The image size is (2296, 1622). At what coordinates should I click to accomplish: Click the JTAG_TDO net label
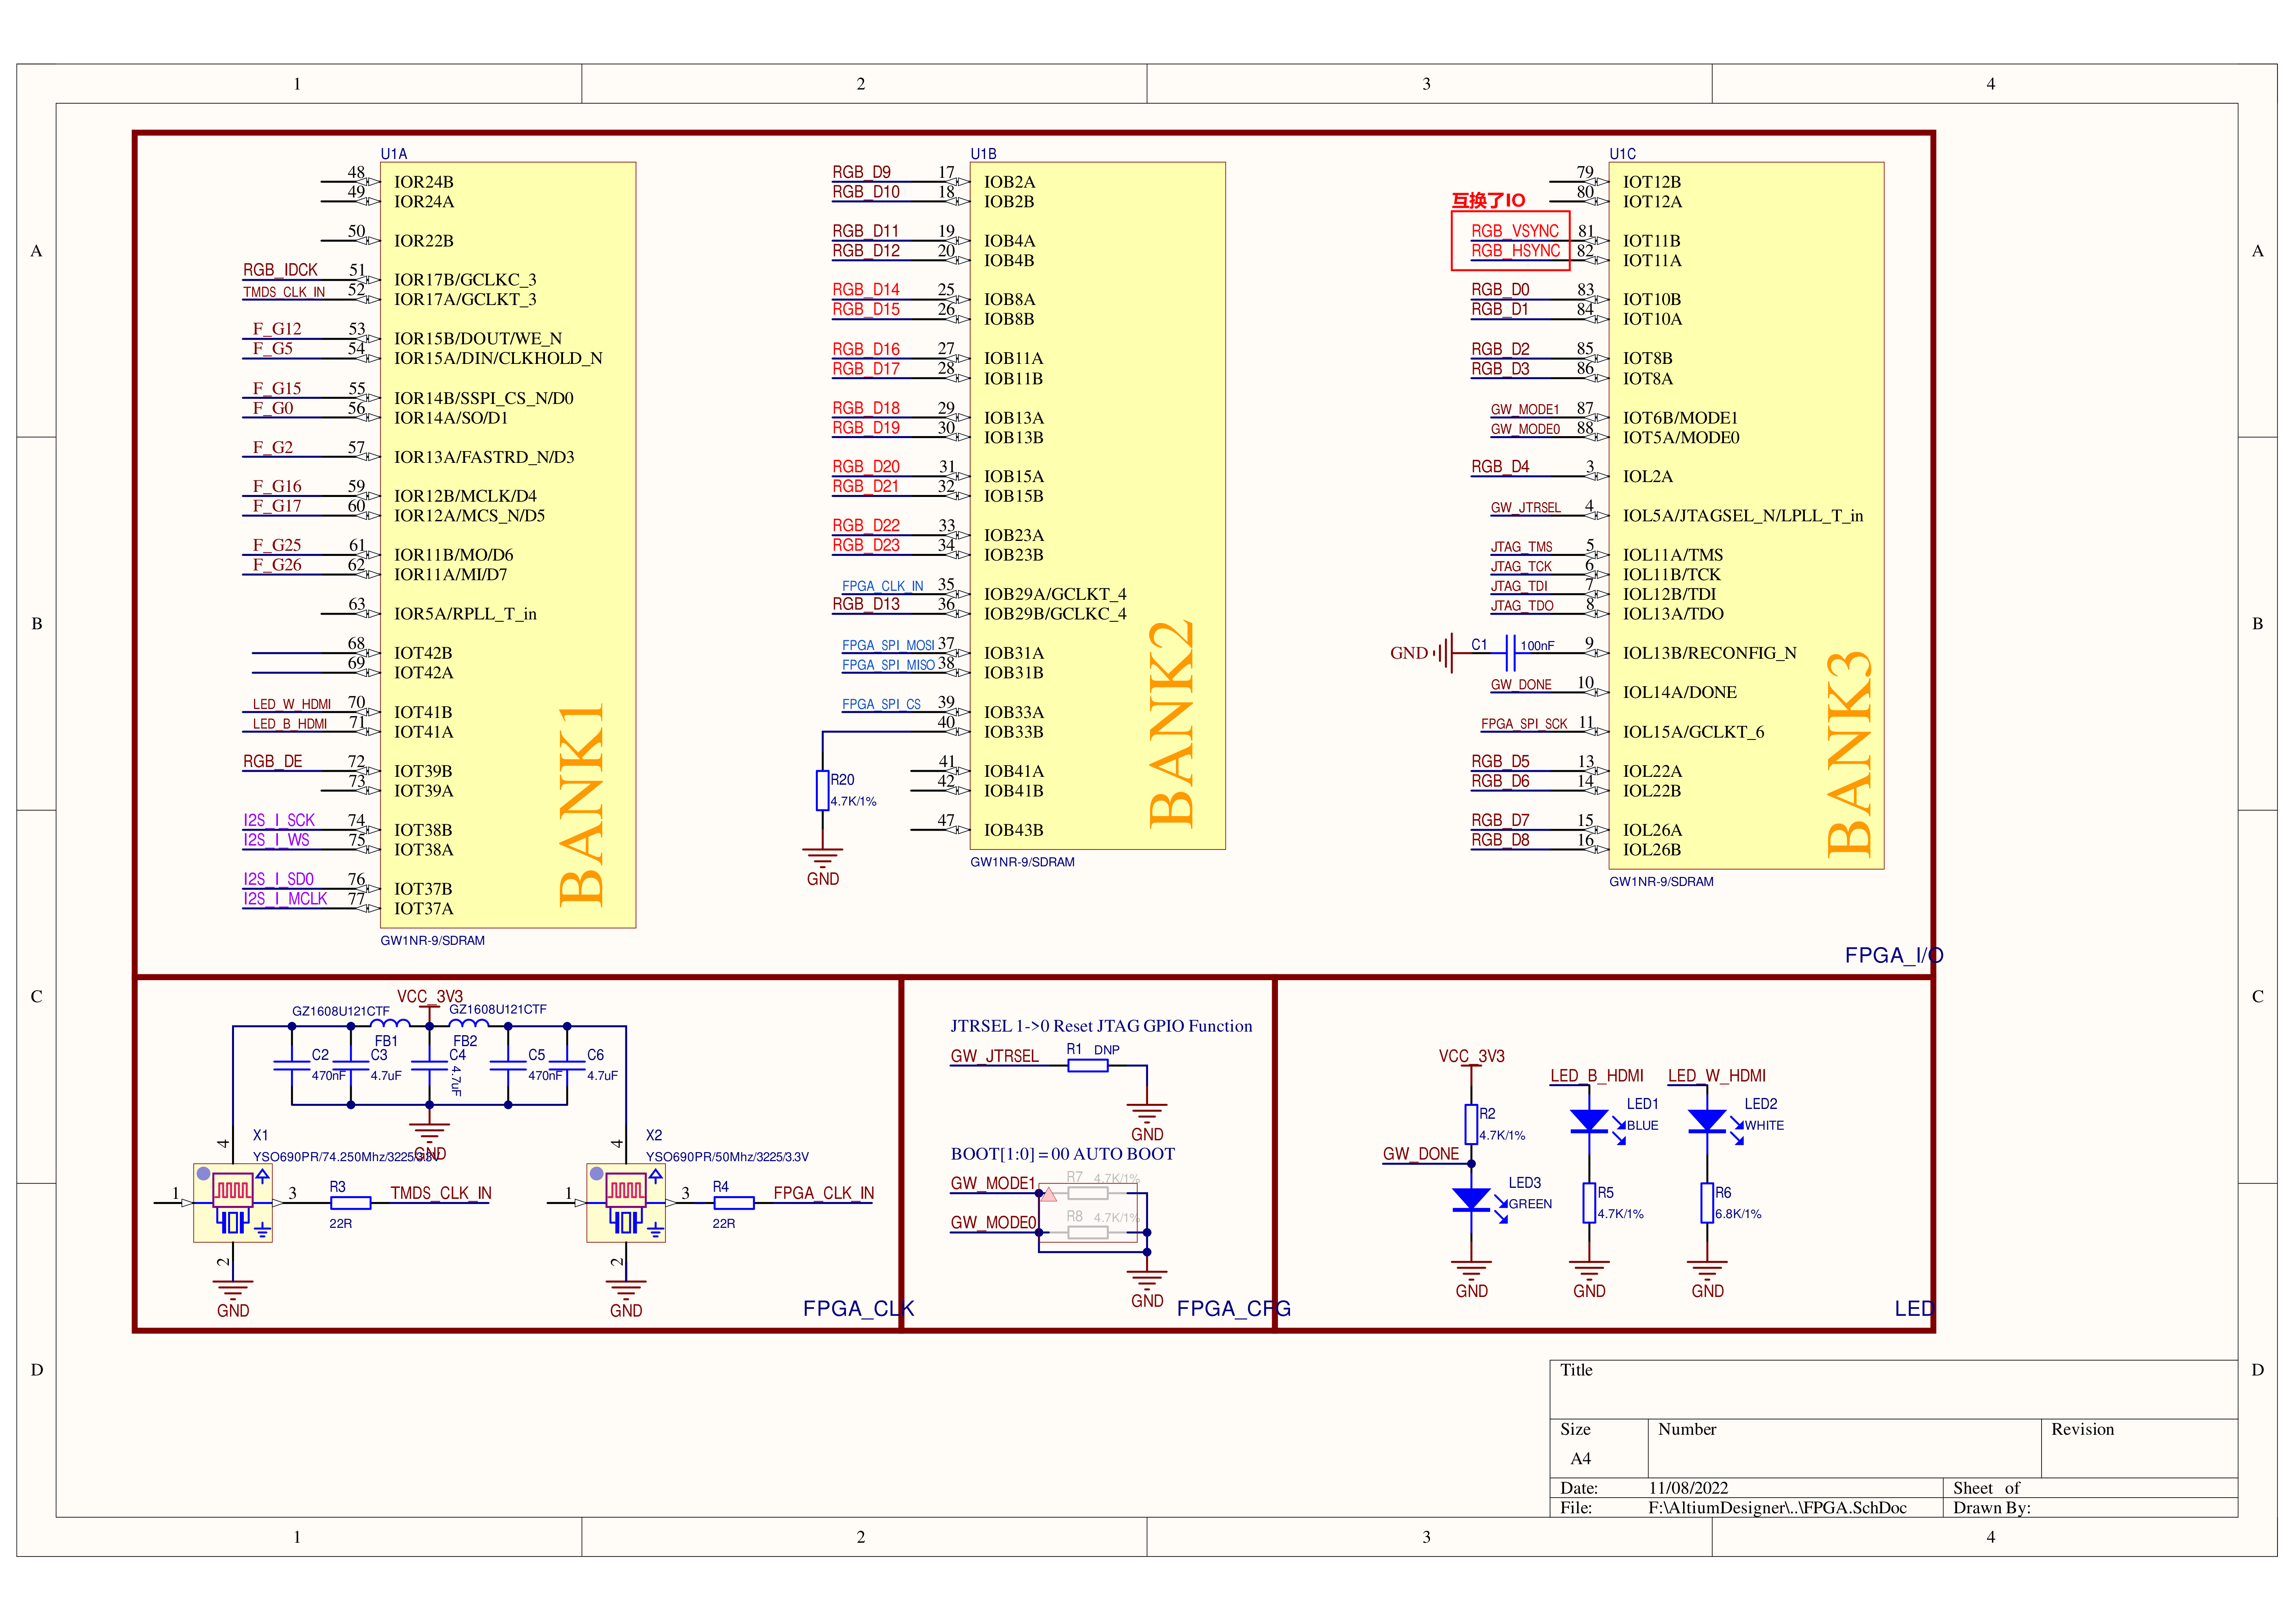(1522, 606)
